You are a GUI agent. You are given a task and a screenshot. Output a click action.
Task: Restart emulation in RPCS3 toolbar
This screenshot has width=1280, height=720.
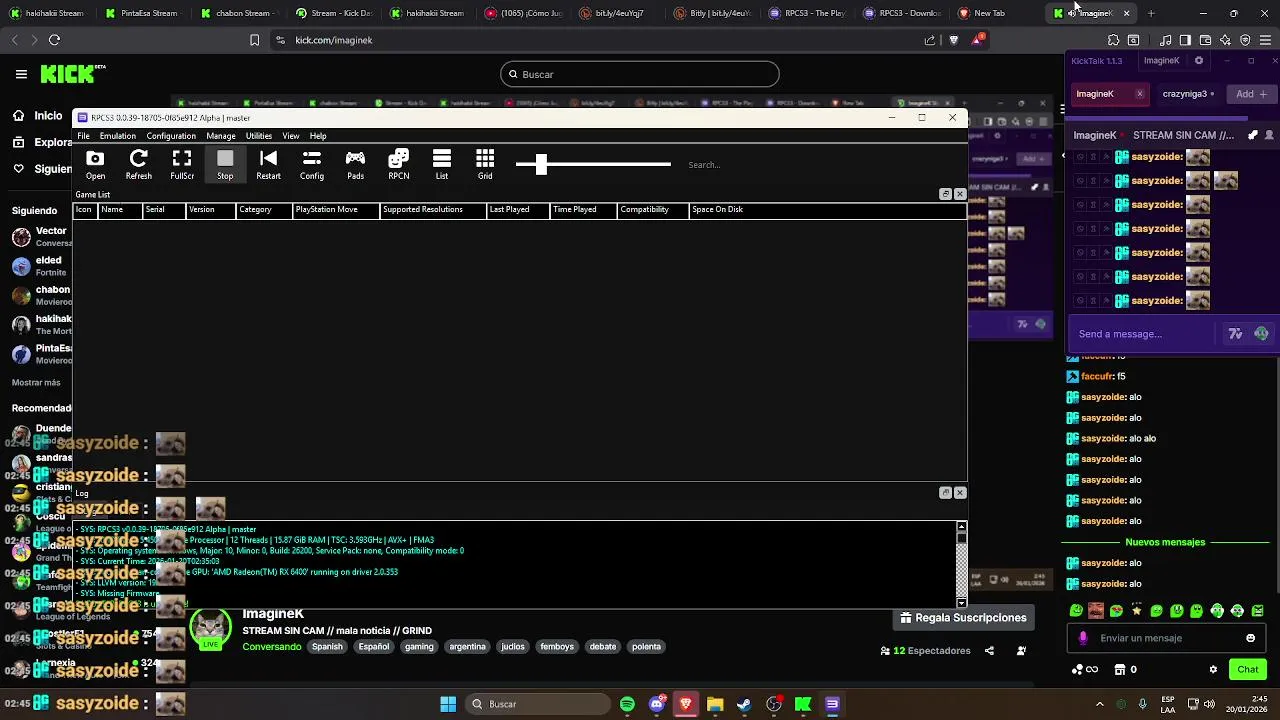268,165
